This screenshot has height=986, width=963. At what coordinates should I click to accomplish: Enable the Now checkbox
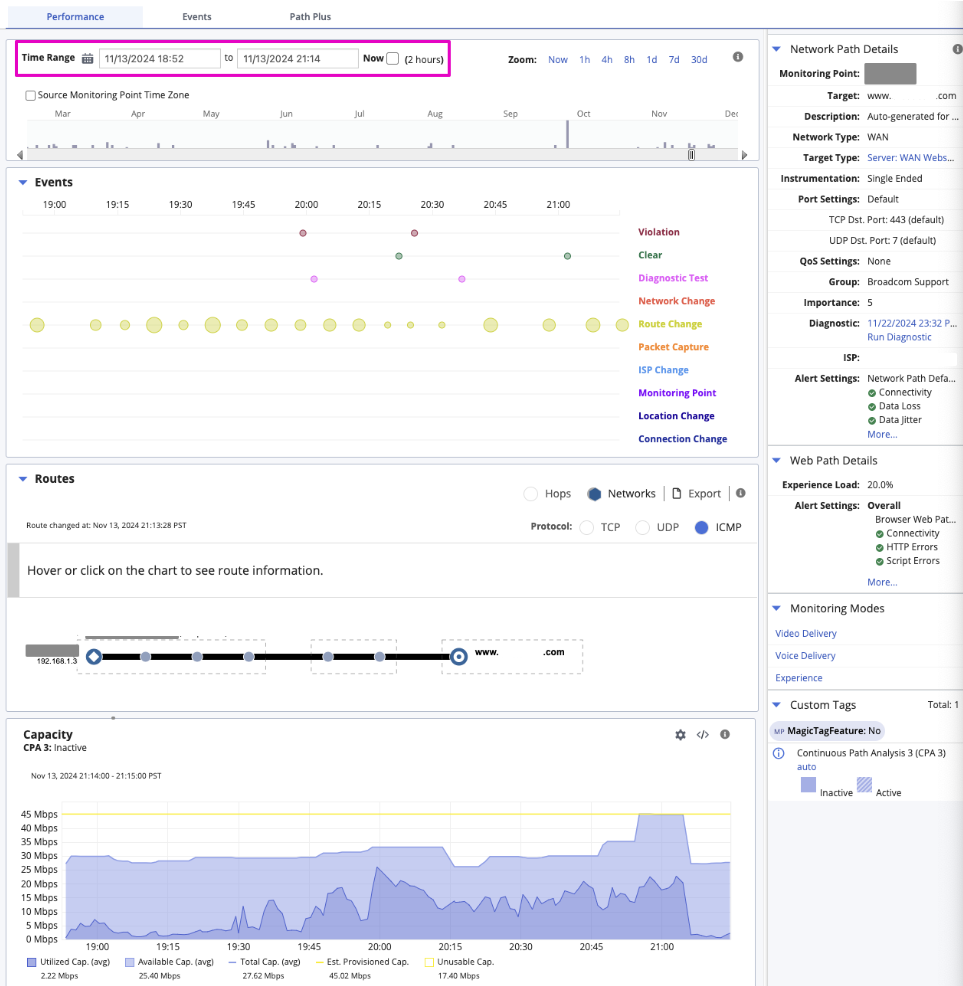tap(392, 59)
